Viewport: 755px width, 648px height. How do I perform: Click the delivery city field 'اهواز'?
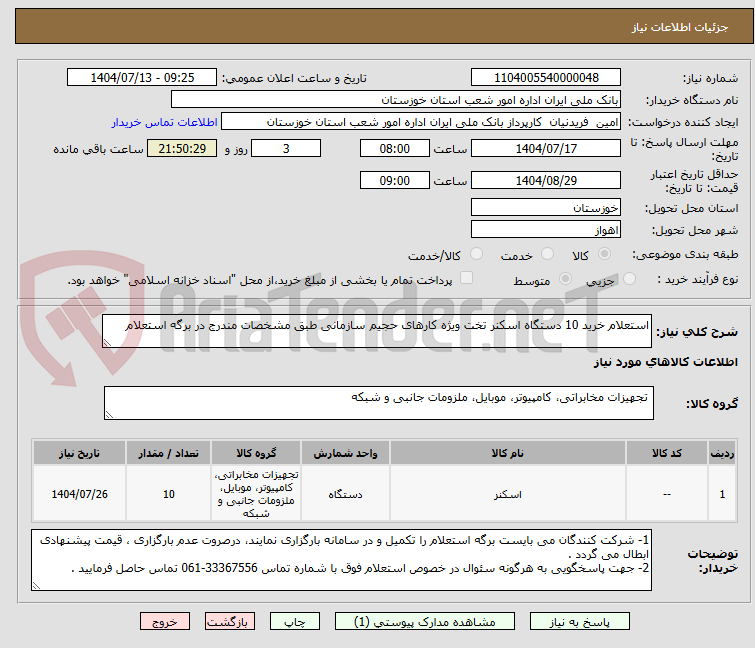click(x=545, y=230)
